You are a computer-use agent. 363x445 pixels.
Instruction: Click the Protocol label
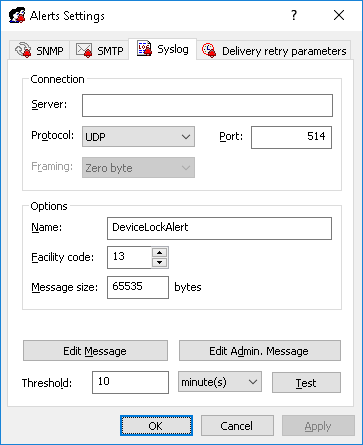pyautogui.click(x=52, y=136)
